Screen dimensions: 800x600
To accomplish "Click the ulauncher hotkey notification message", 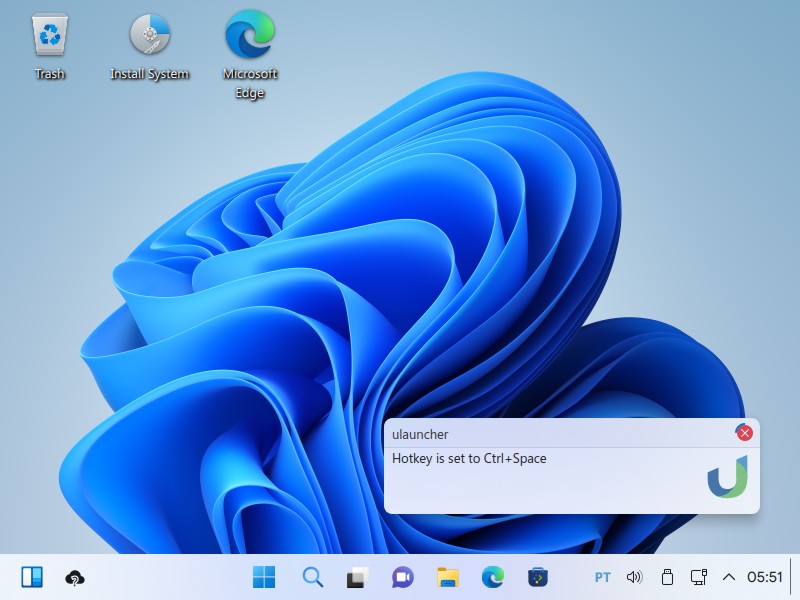I will [x=470, y=459].
